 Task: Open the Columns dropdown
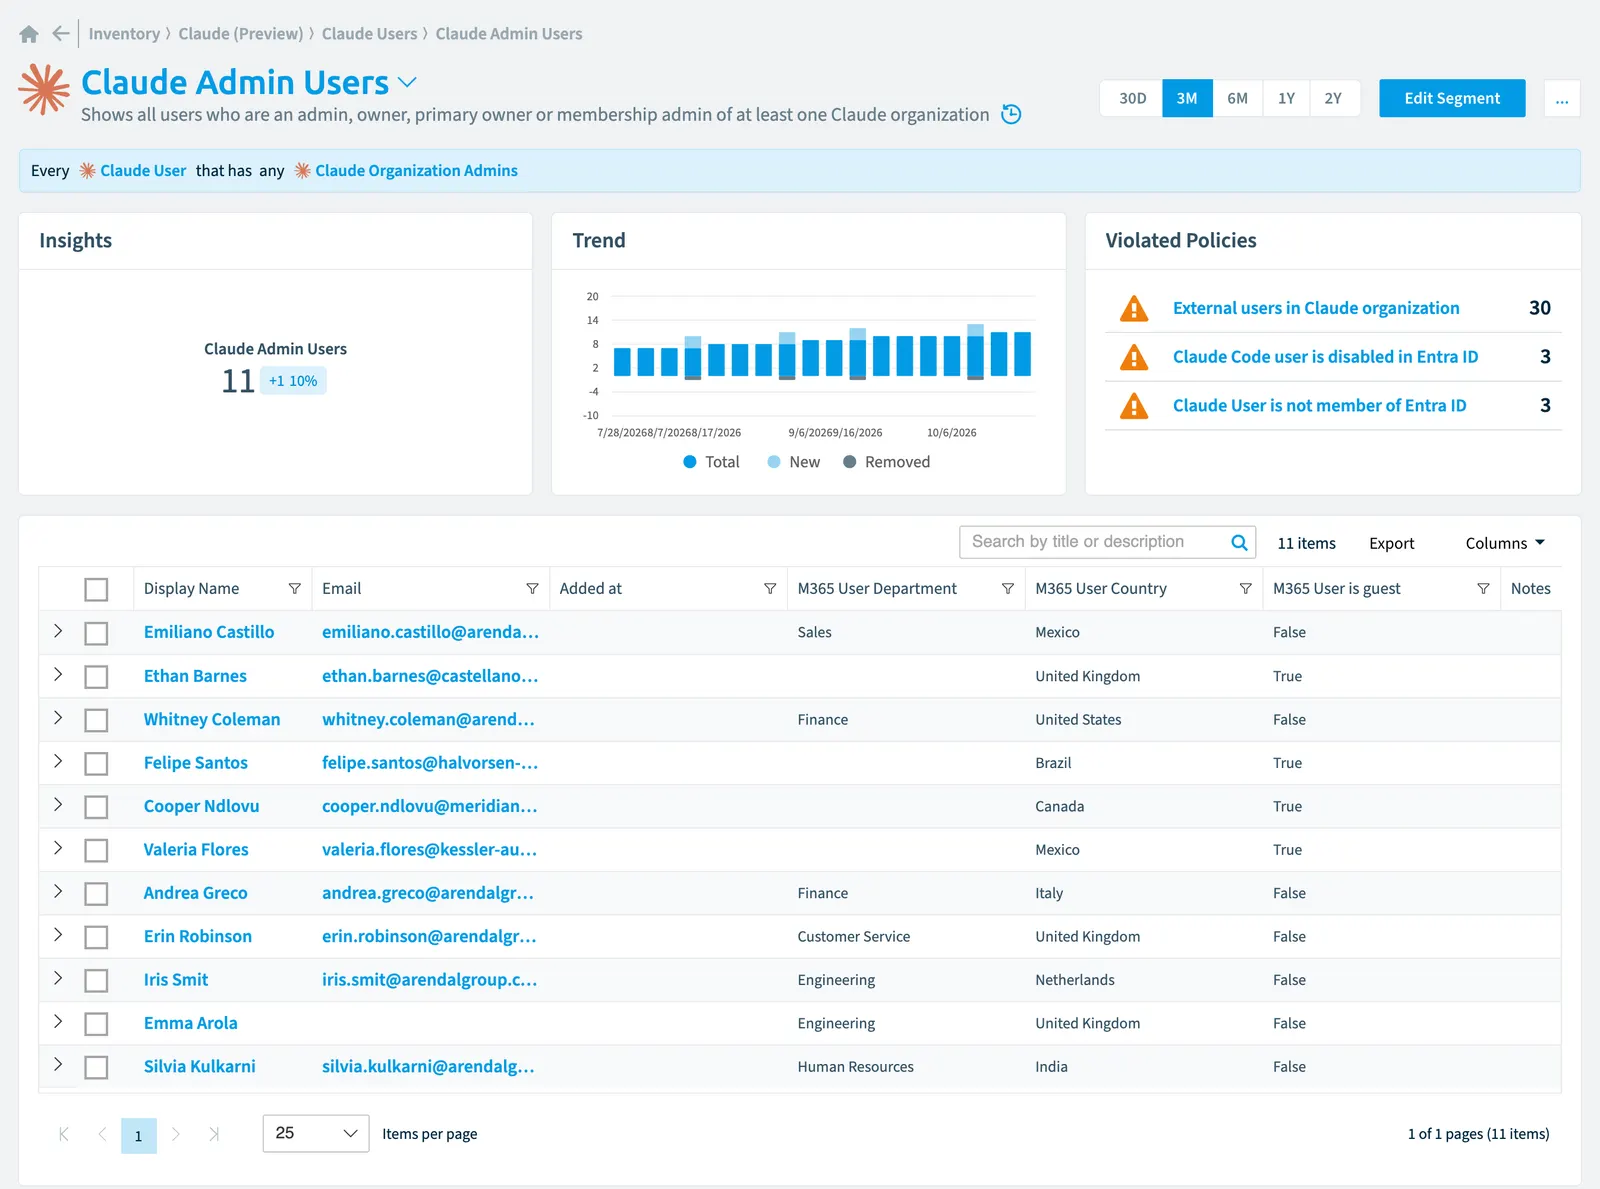[1505, 543]
